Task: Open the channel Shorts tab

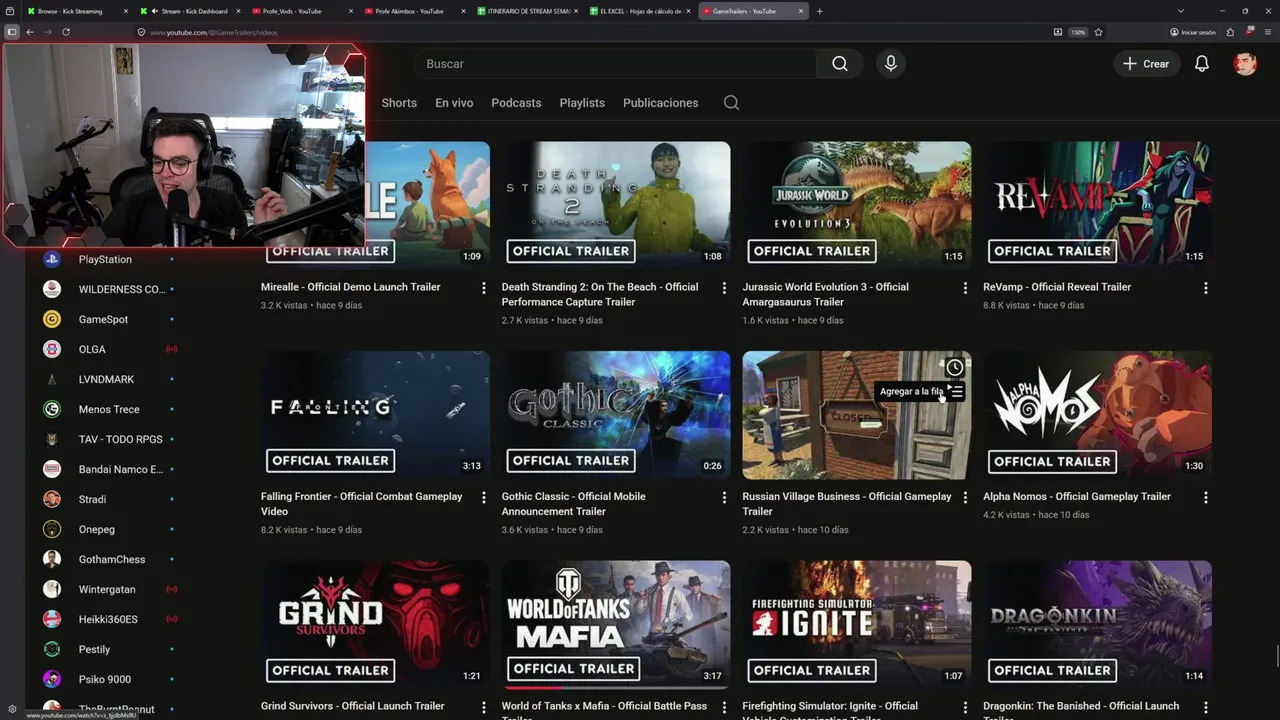Action: pyautogui.click(x=399, y=103)
